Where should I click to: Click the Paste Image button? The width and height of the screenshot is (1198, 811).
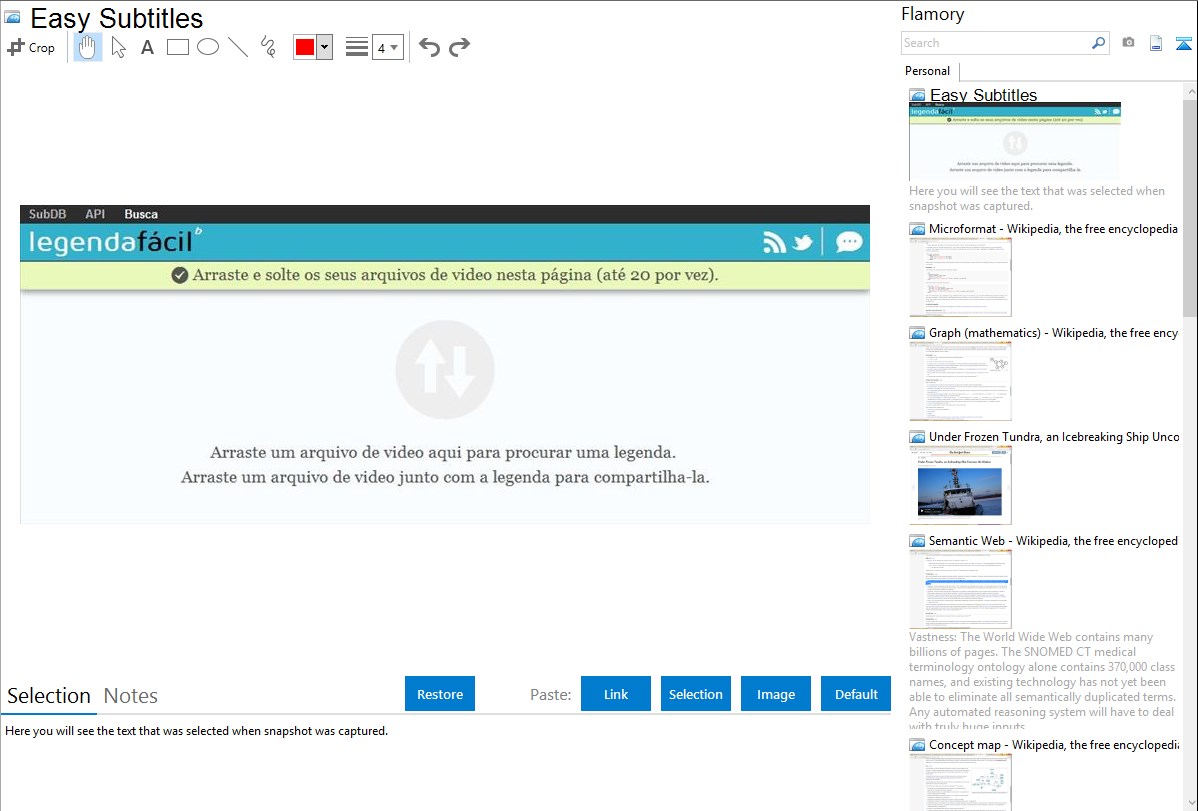(776, 694)
